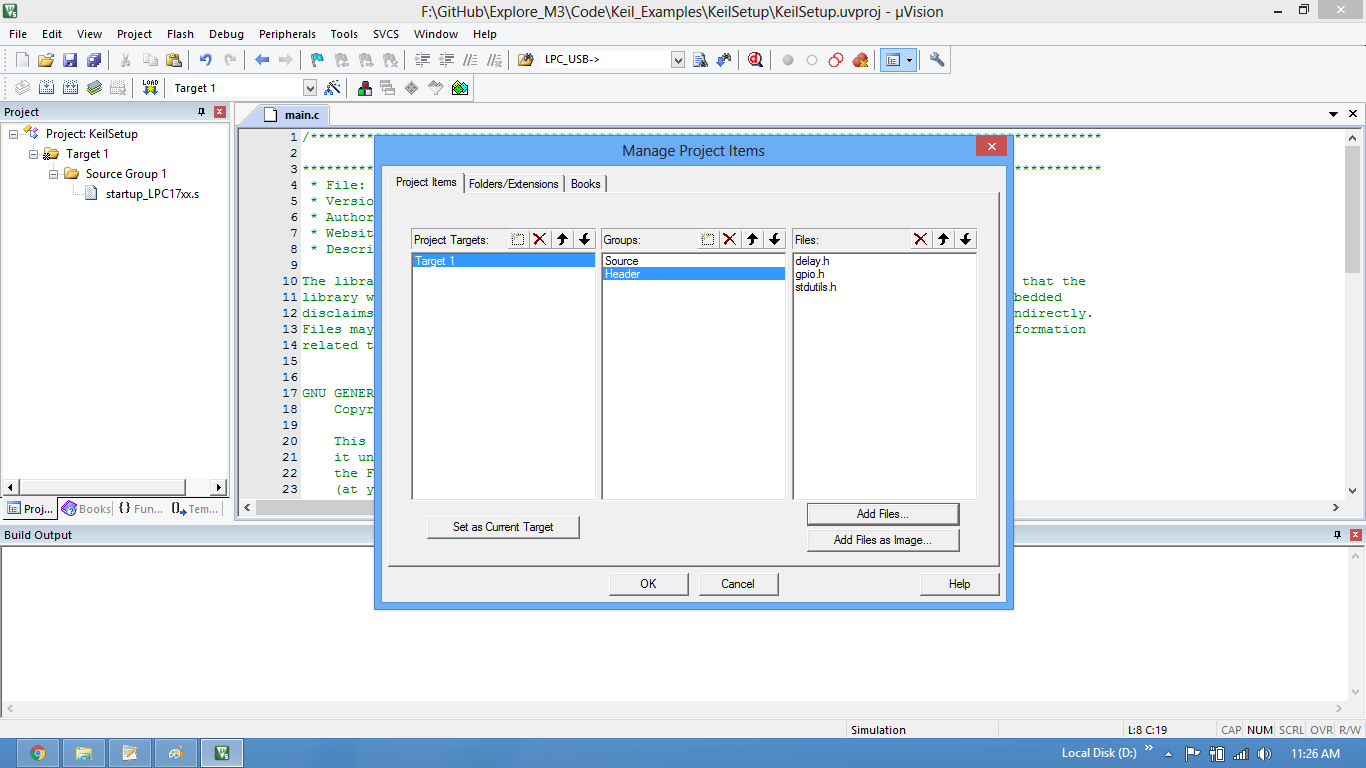Viewport: 1366px width, 768px height.
Task: Open the Target 1 dropdown in toolbar
Action: [x=309, y=88]
